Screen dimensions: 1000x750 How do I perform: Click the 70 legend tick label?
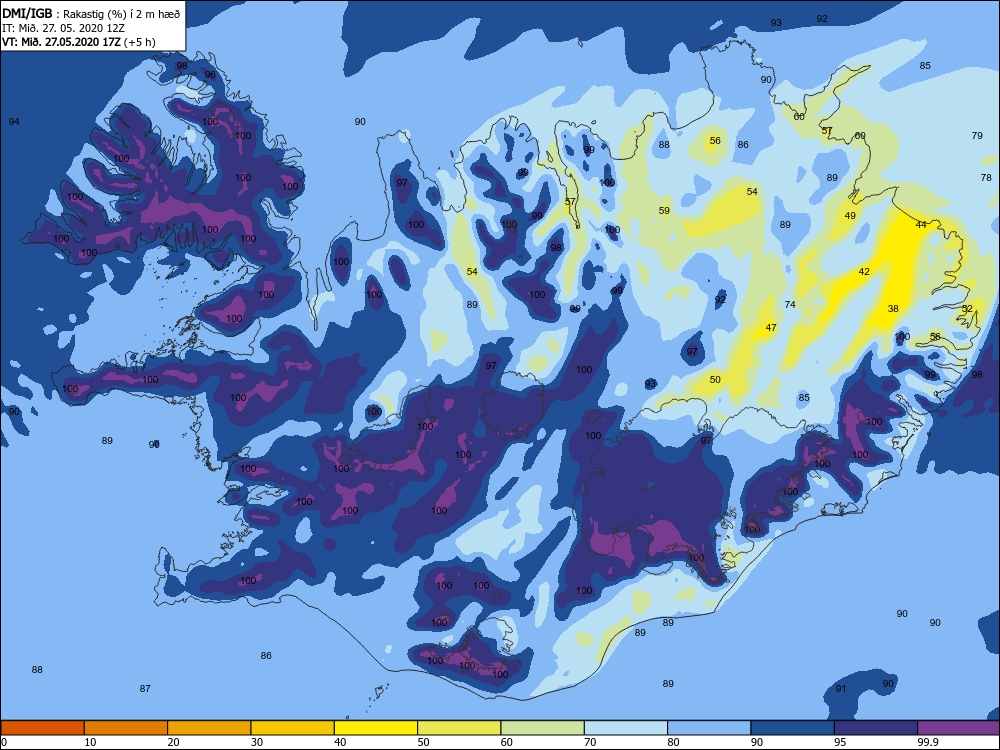(x=591, y=742)
